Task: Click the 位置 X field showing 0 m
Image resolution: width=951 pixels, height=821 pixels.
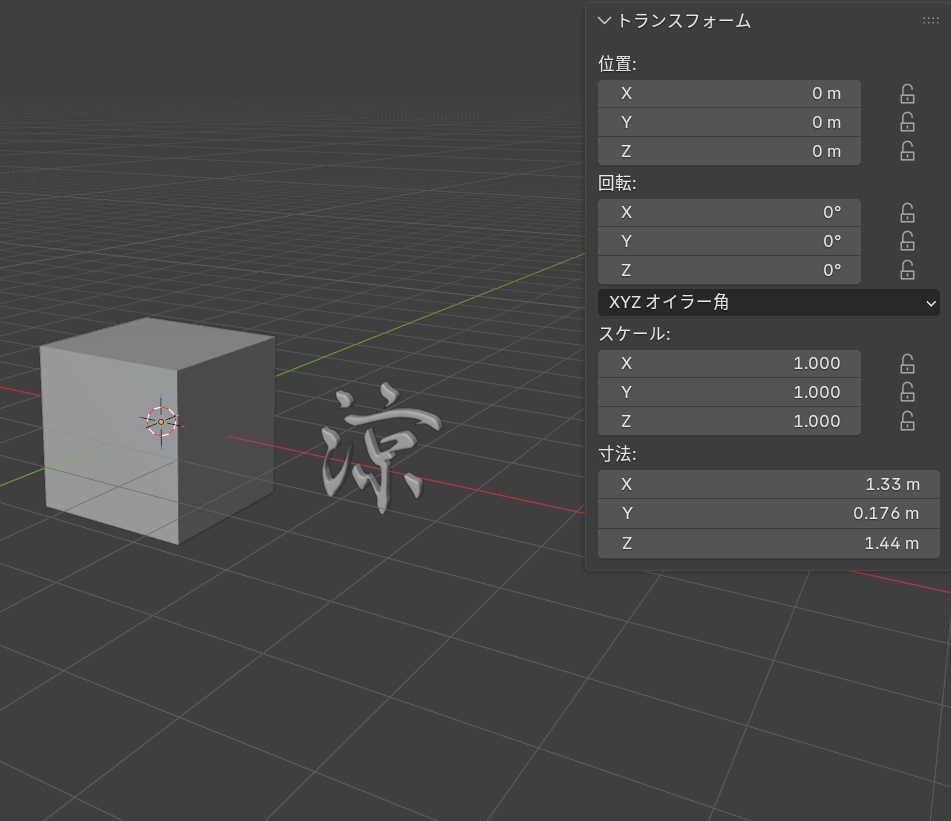Action: [729, 93]
